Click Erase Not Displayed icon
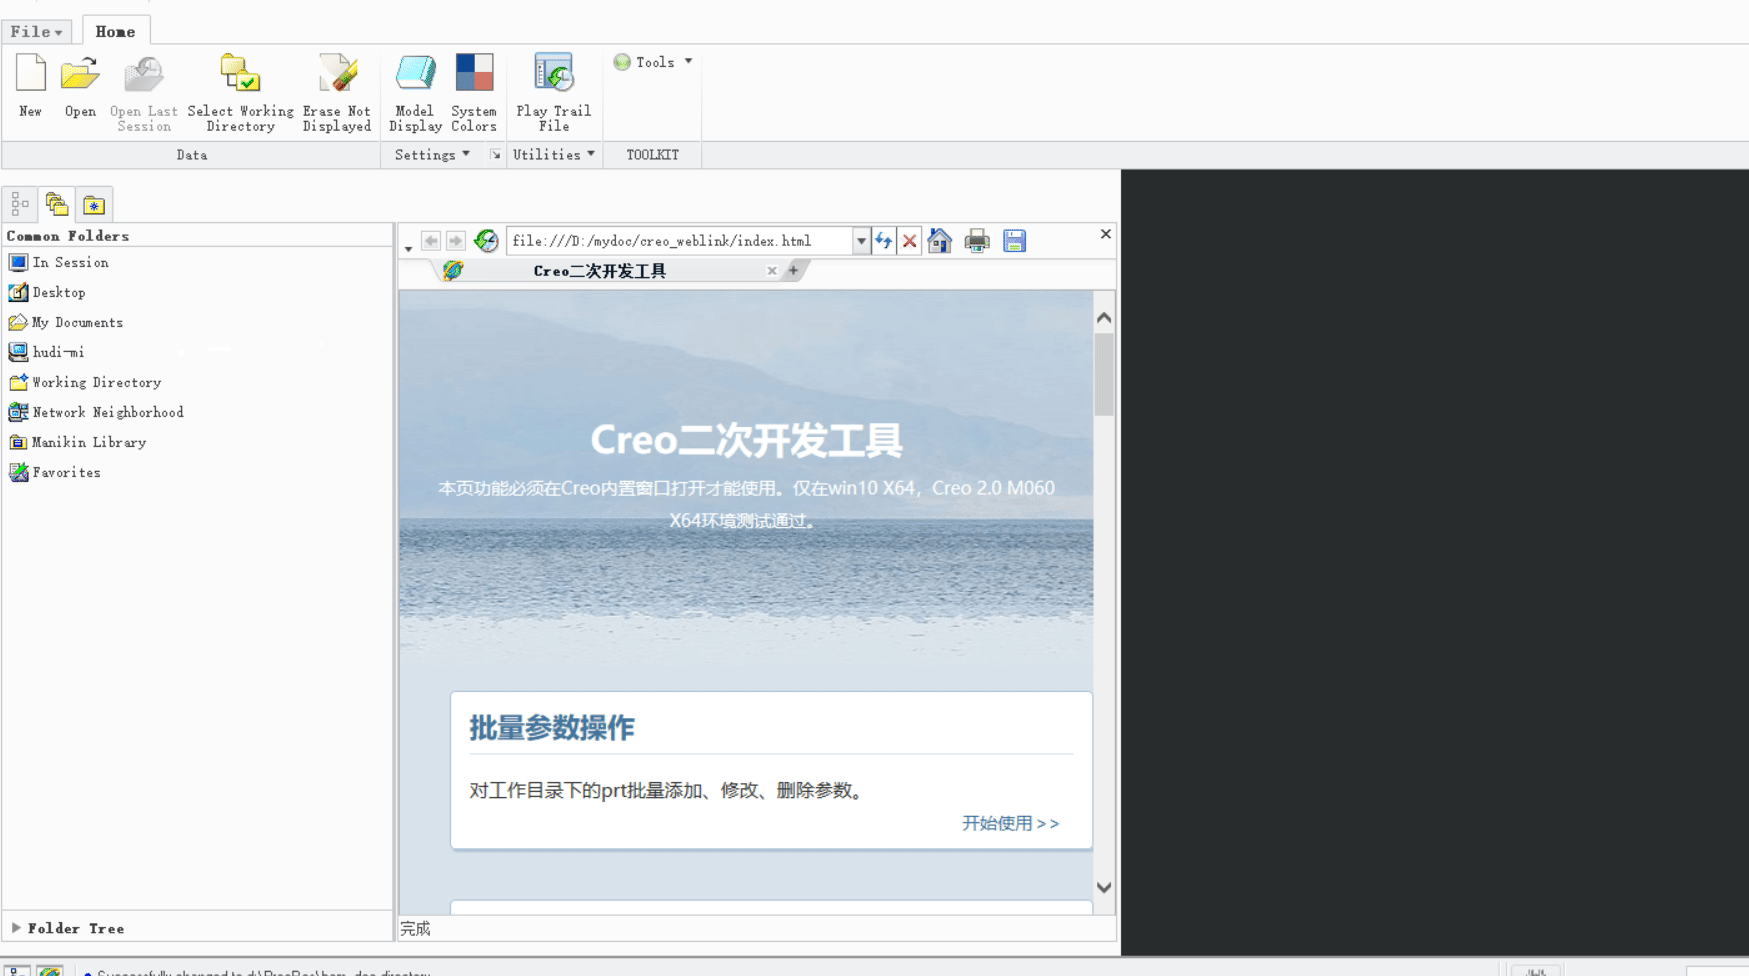The height and width of the screenshot is (976, 1749). 337,93
